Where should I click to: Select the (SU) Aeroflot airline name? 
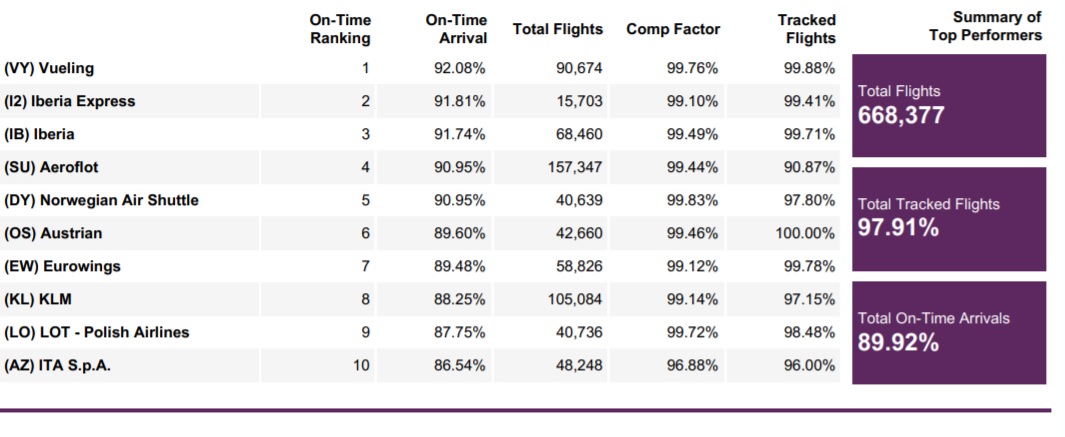[x=51, y=167]
